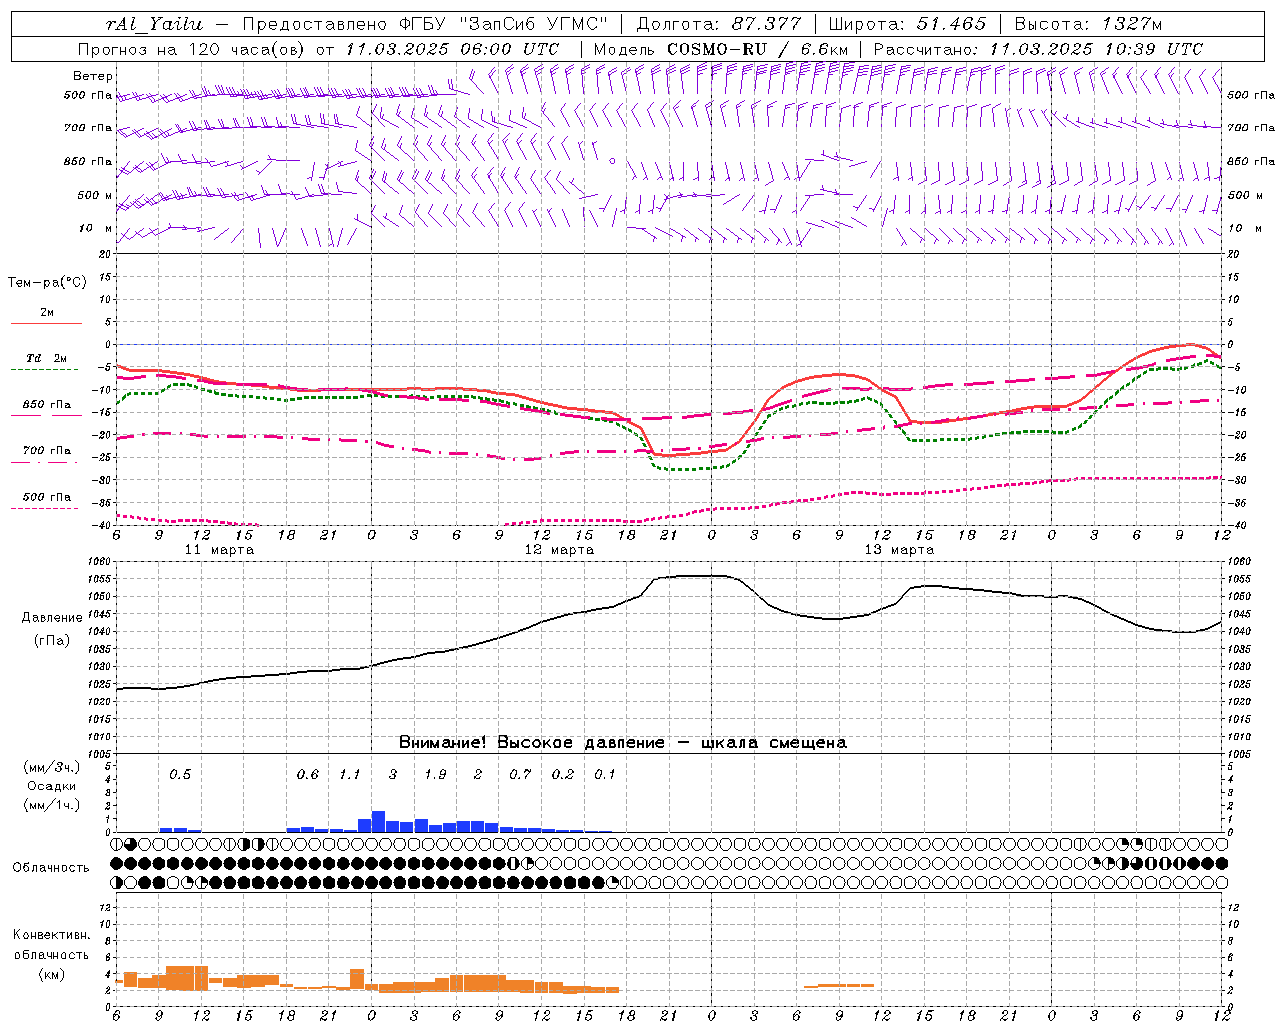Click the 0.7 three-hour precipitation value
Image resolution: width=1280 pixels, height=1024 pixels.
520,775
